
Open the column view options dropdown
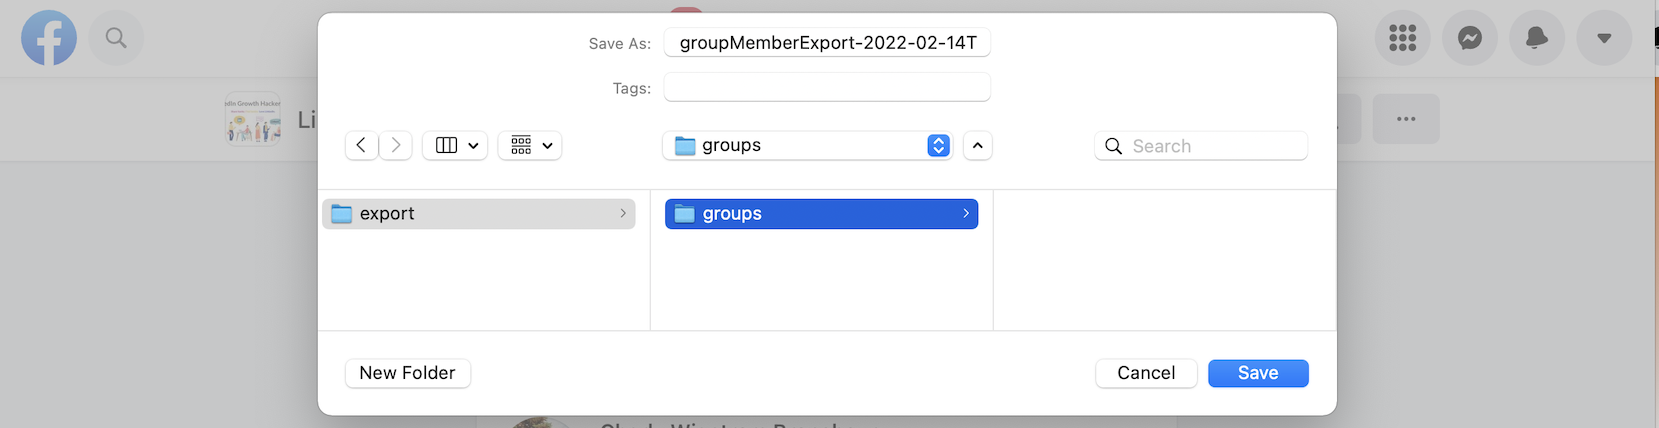tap(455, 145)
